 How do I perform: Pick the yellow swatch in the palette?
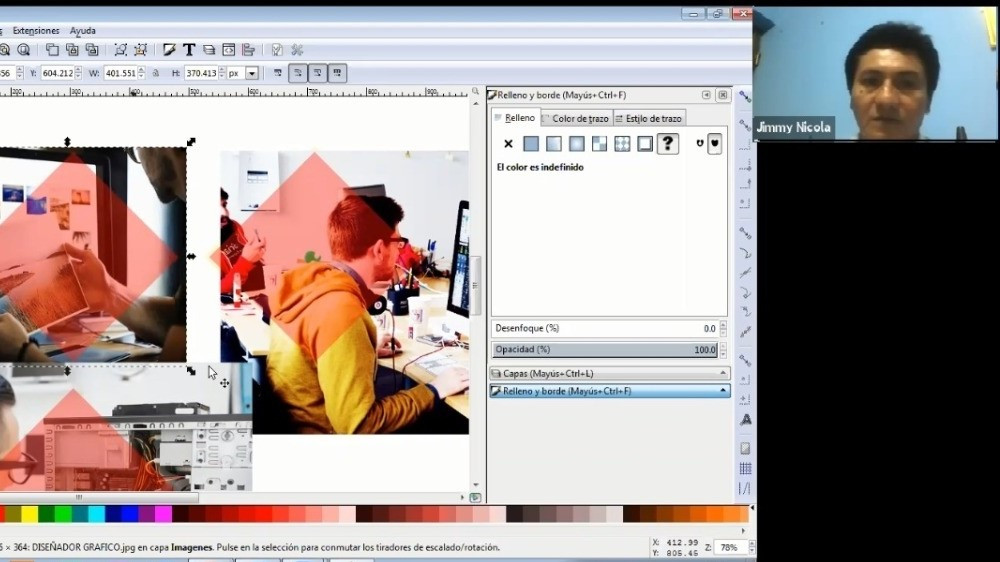click(x=28, y=514)
